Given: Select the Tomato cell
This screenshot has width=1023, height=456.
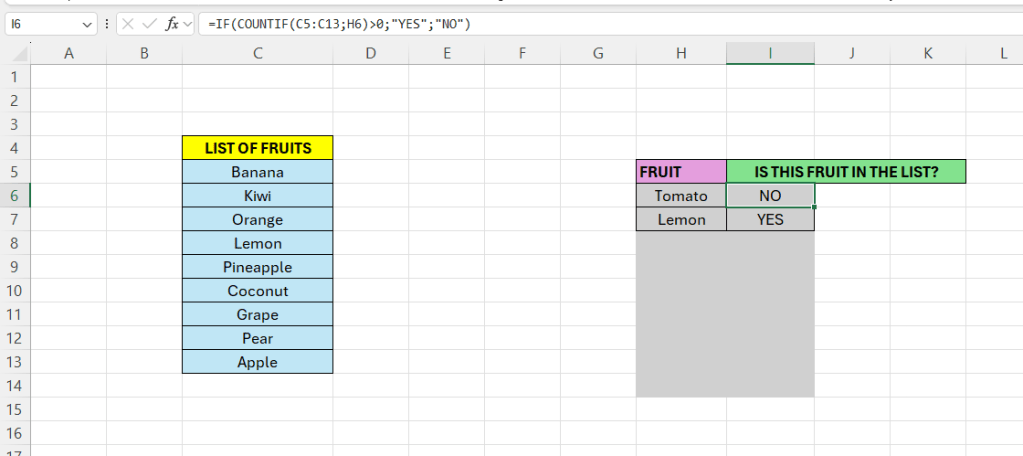Looking at the screenshot, I should tap(681, 196).
